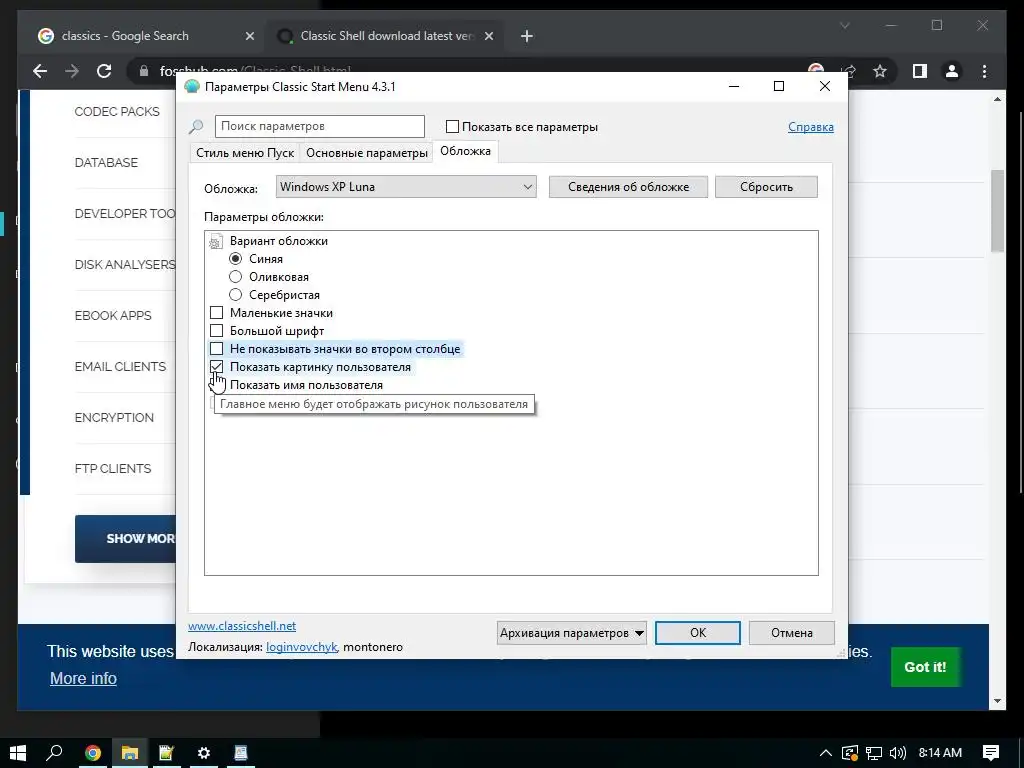Uncheck Показать картинку пользователя
The width and height of the screenshot is (1024, 768).
[216, 366]
